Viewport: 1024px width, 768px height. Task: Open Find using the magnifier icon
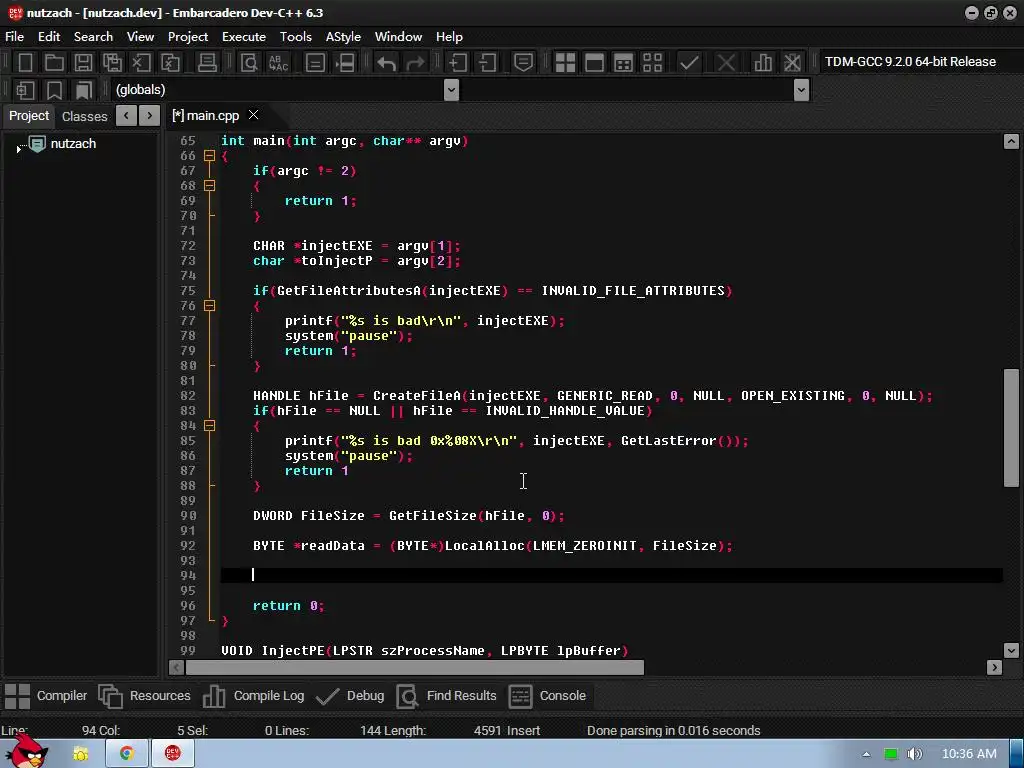[249, 63]
